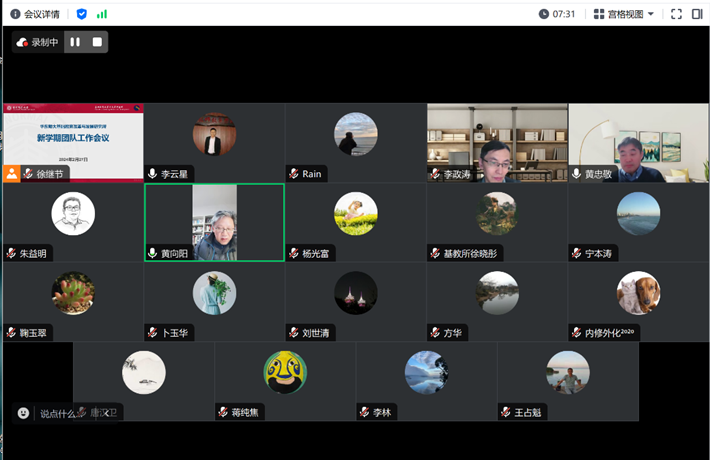Open the 说点什么 chat input
This screenshot has width=710, height=460.
[57, 413]
